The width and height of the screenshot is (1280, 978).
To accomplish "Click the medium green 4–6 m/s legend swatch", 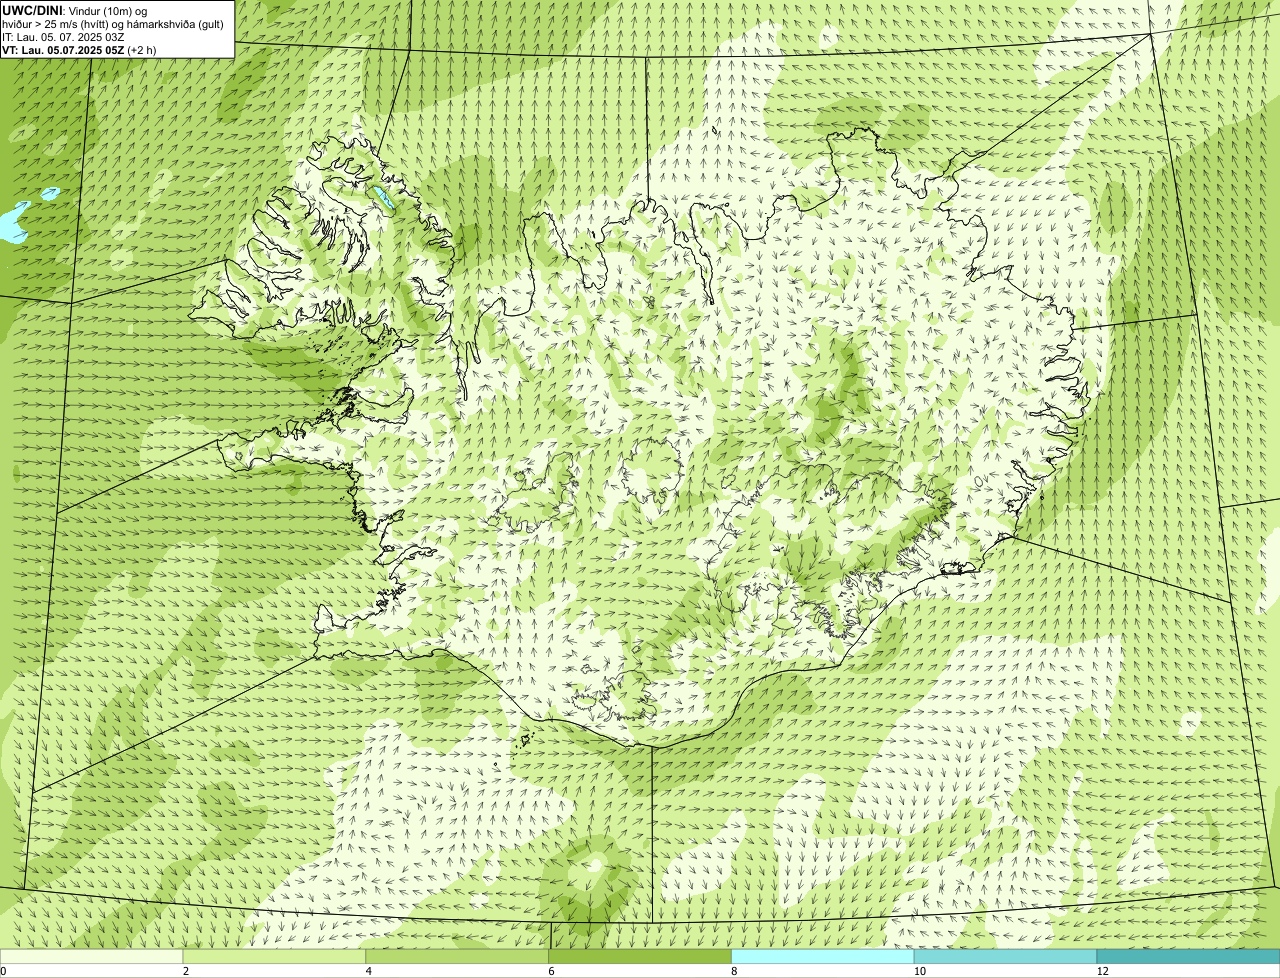I will pyautogui.click(x=458, y=956).
